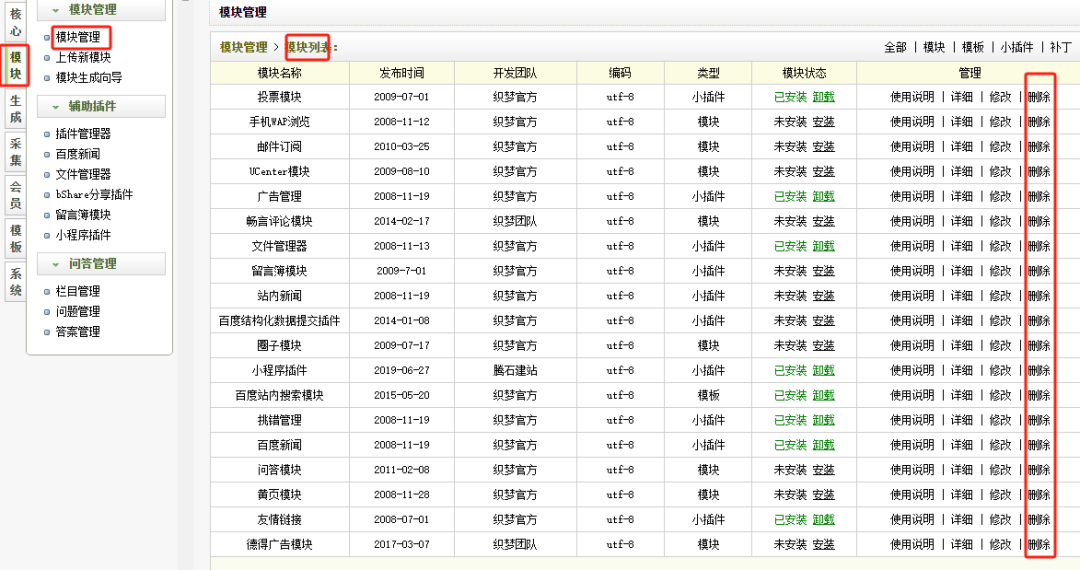1080x570 pixels.
Task: Uninstall the 友情链接 plugin
Action: tap(824, 520)
